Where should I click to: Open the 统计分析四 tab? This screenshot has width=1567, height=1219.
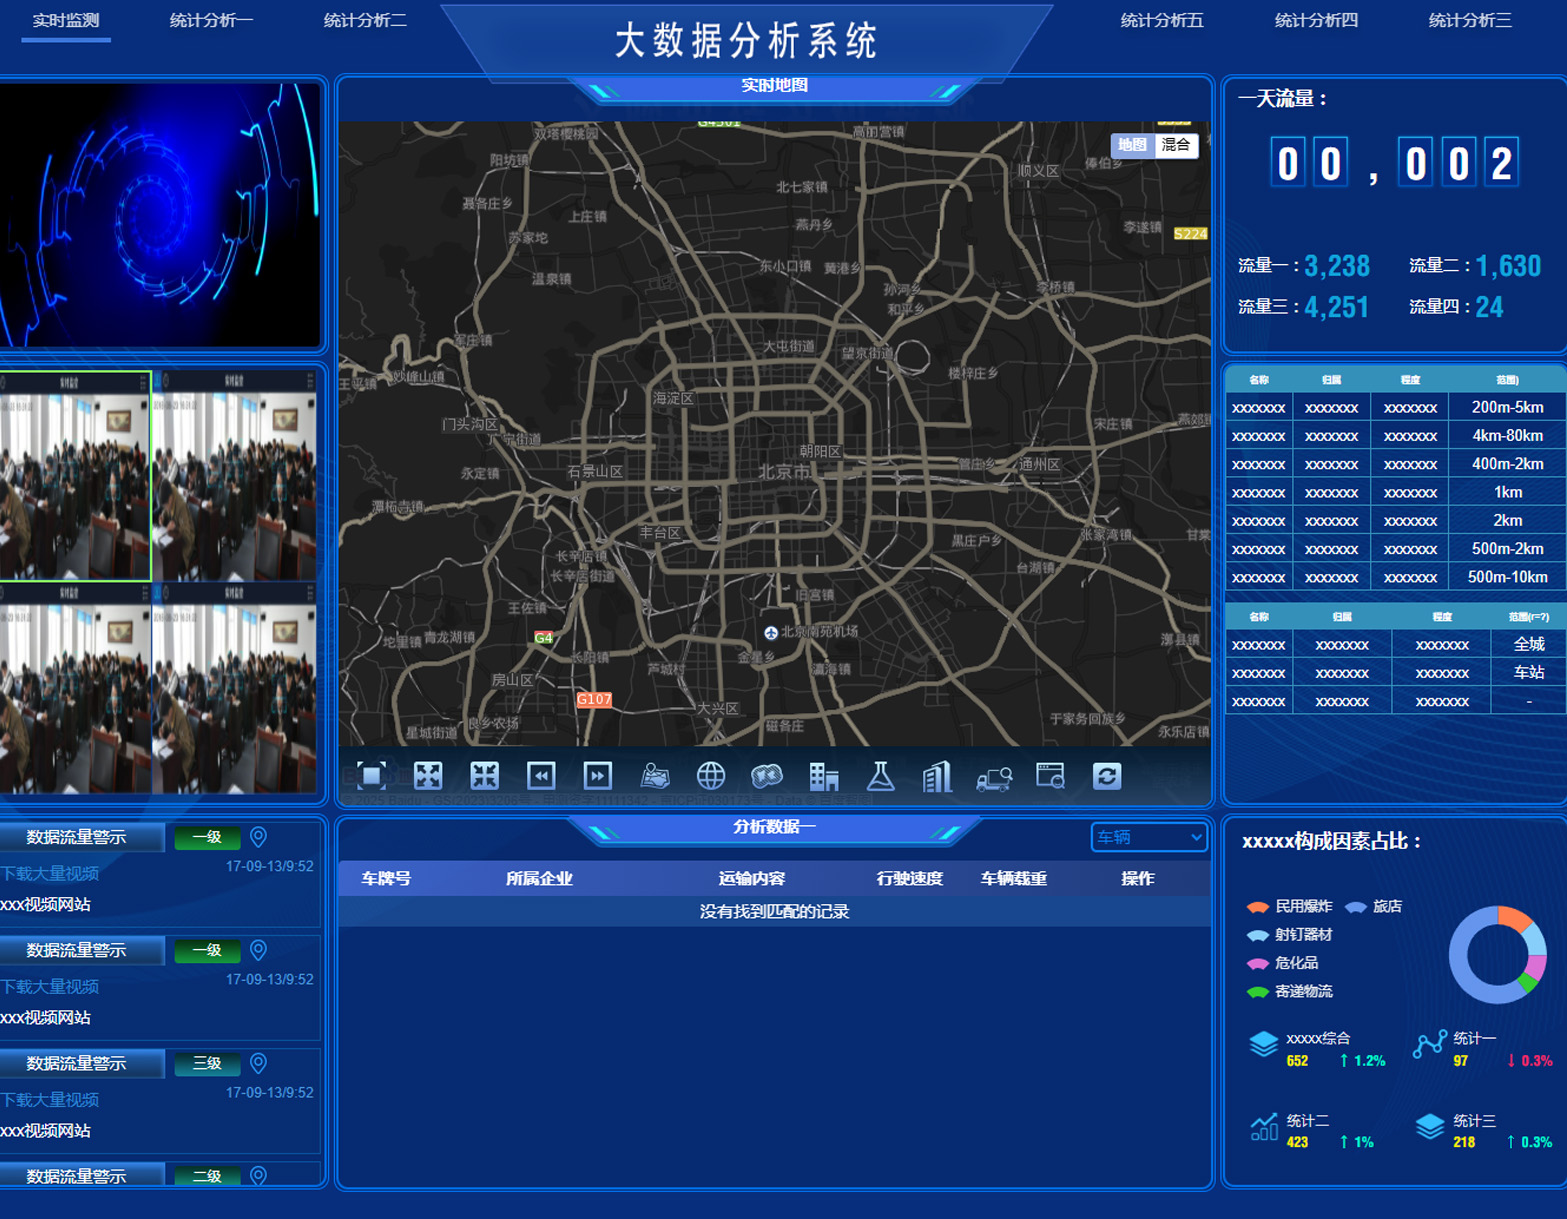(x=1316, y=20)
